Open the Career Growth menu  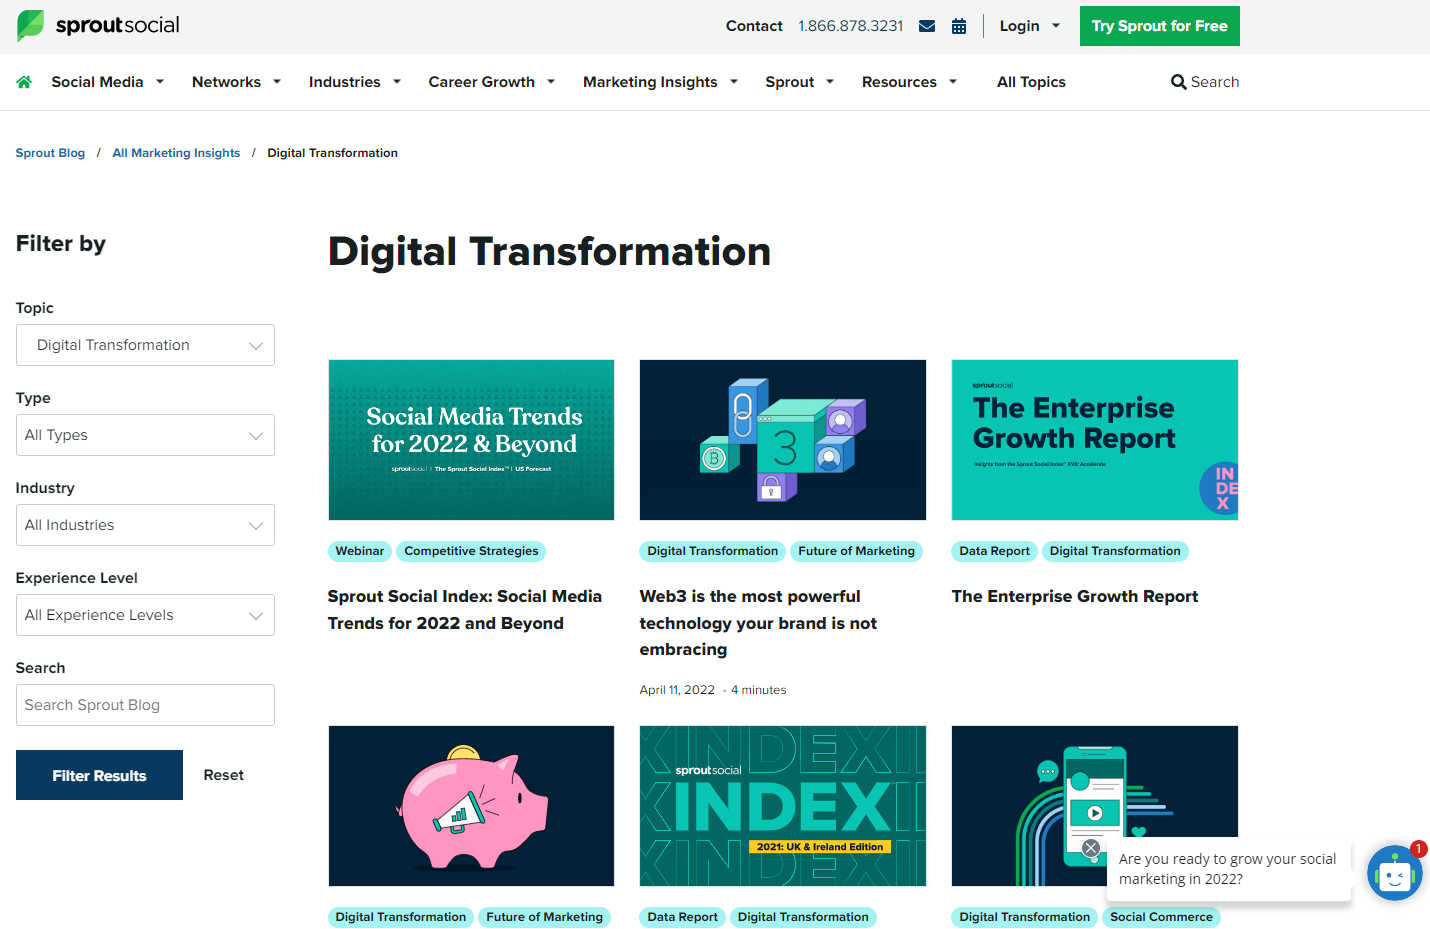(x=491, y=82)
